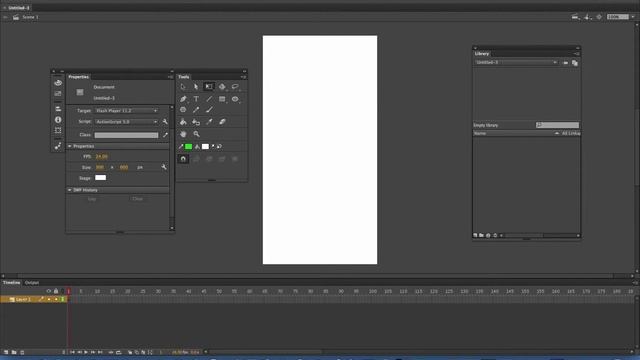Toggle Snap to Objects magnet in Tools
Image resolution: width=640 pixels, height=360 pixels.
[183, 159]
